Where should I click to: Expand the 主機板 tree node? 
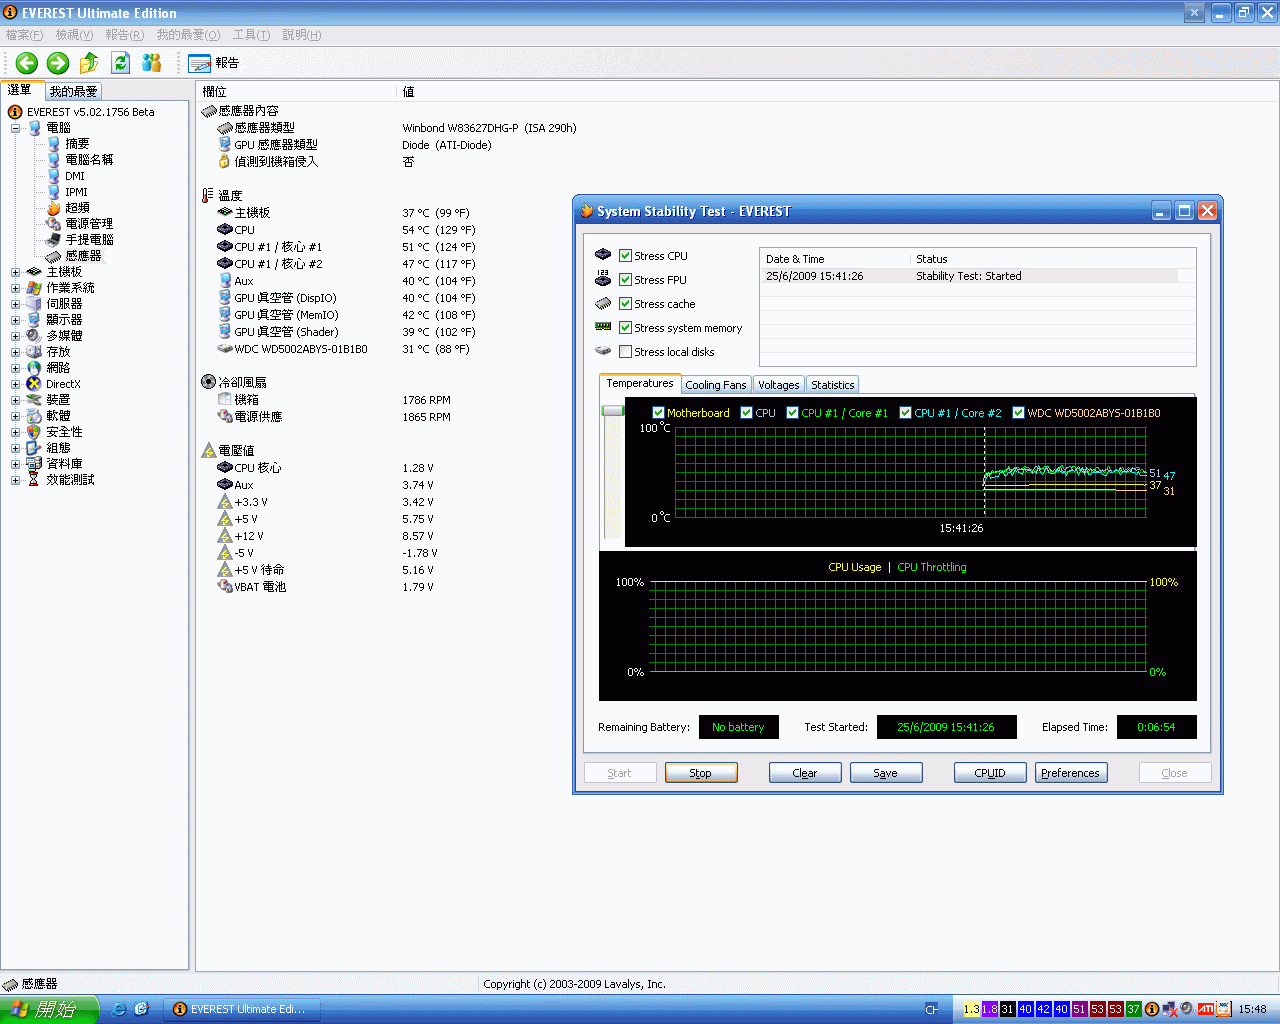coord(15,272)
